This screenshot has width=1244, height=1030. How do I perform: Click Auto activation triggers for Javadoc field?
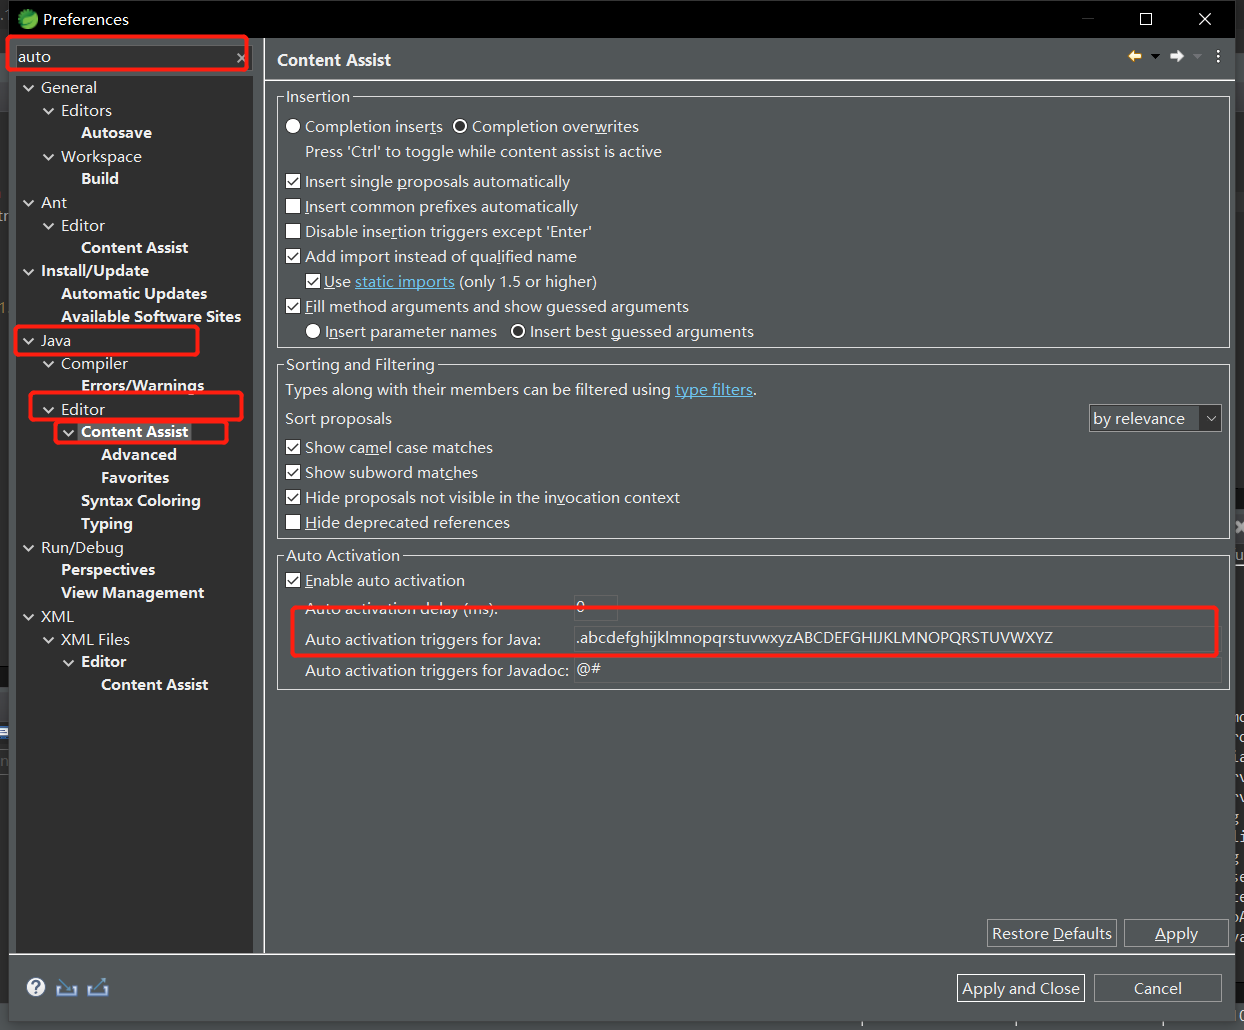897,669
